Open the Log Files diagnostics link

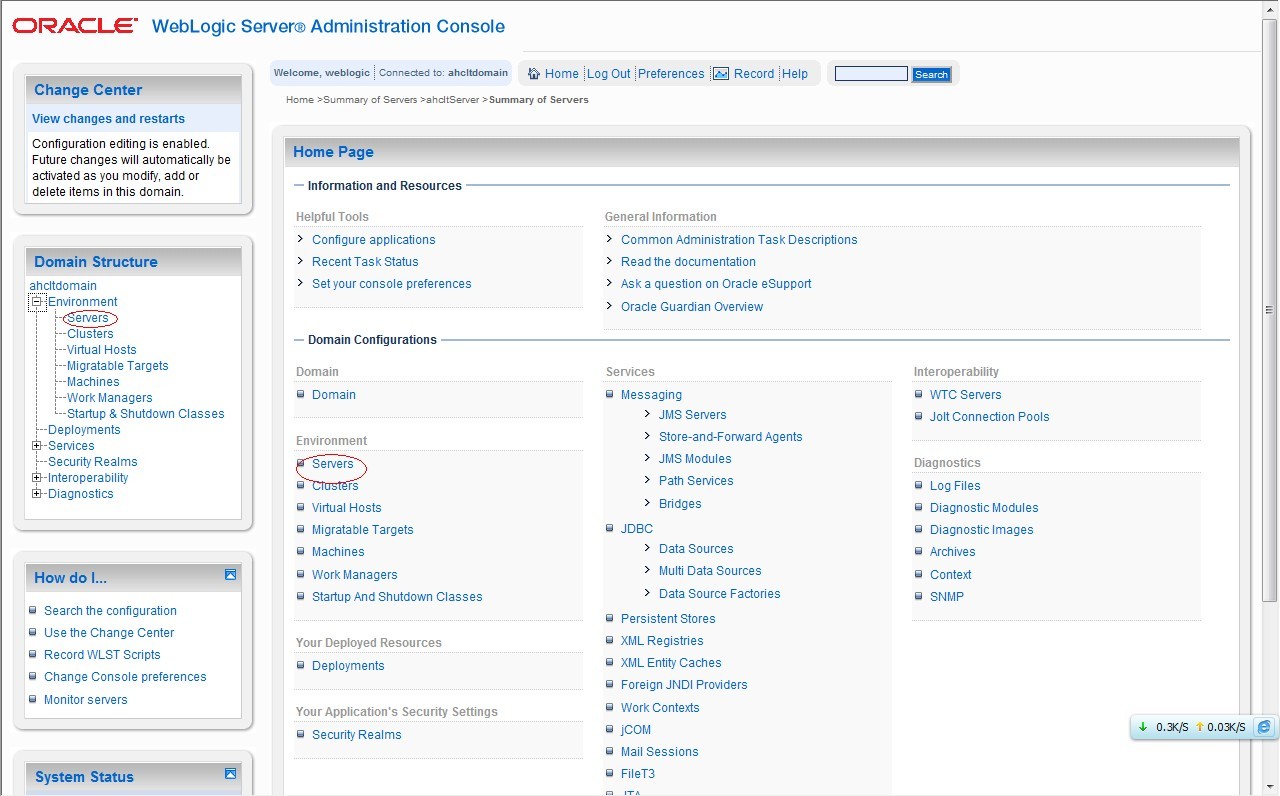click(955, 486)
